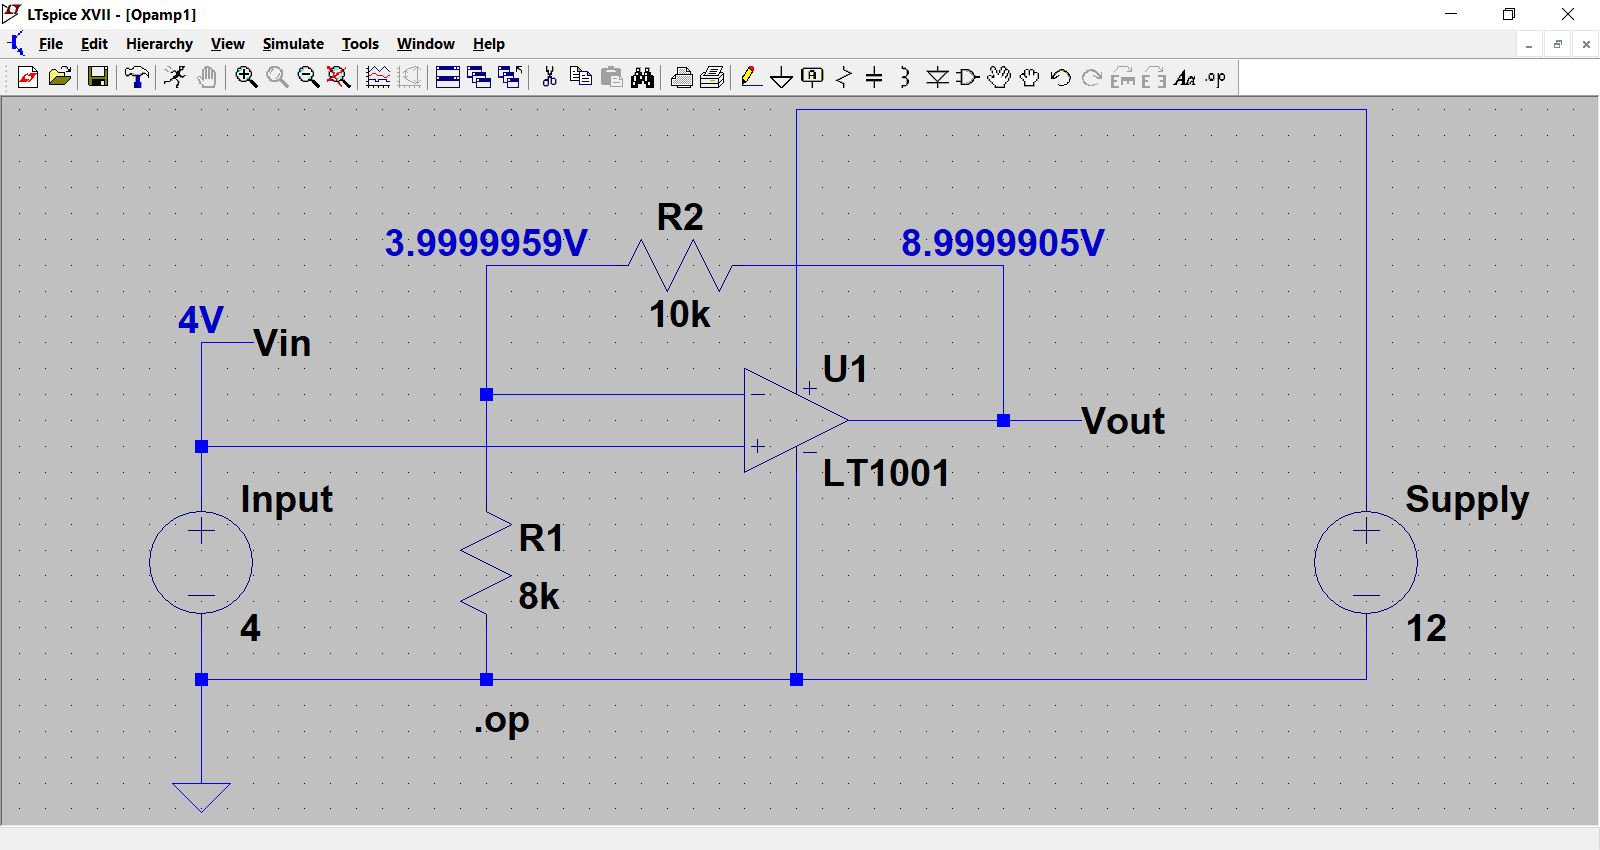The image size is (1600, 850).
Task: Open the Edit menu
Action: tap(94, 44)
